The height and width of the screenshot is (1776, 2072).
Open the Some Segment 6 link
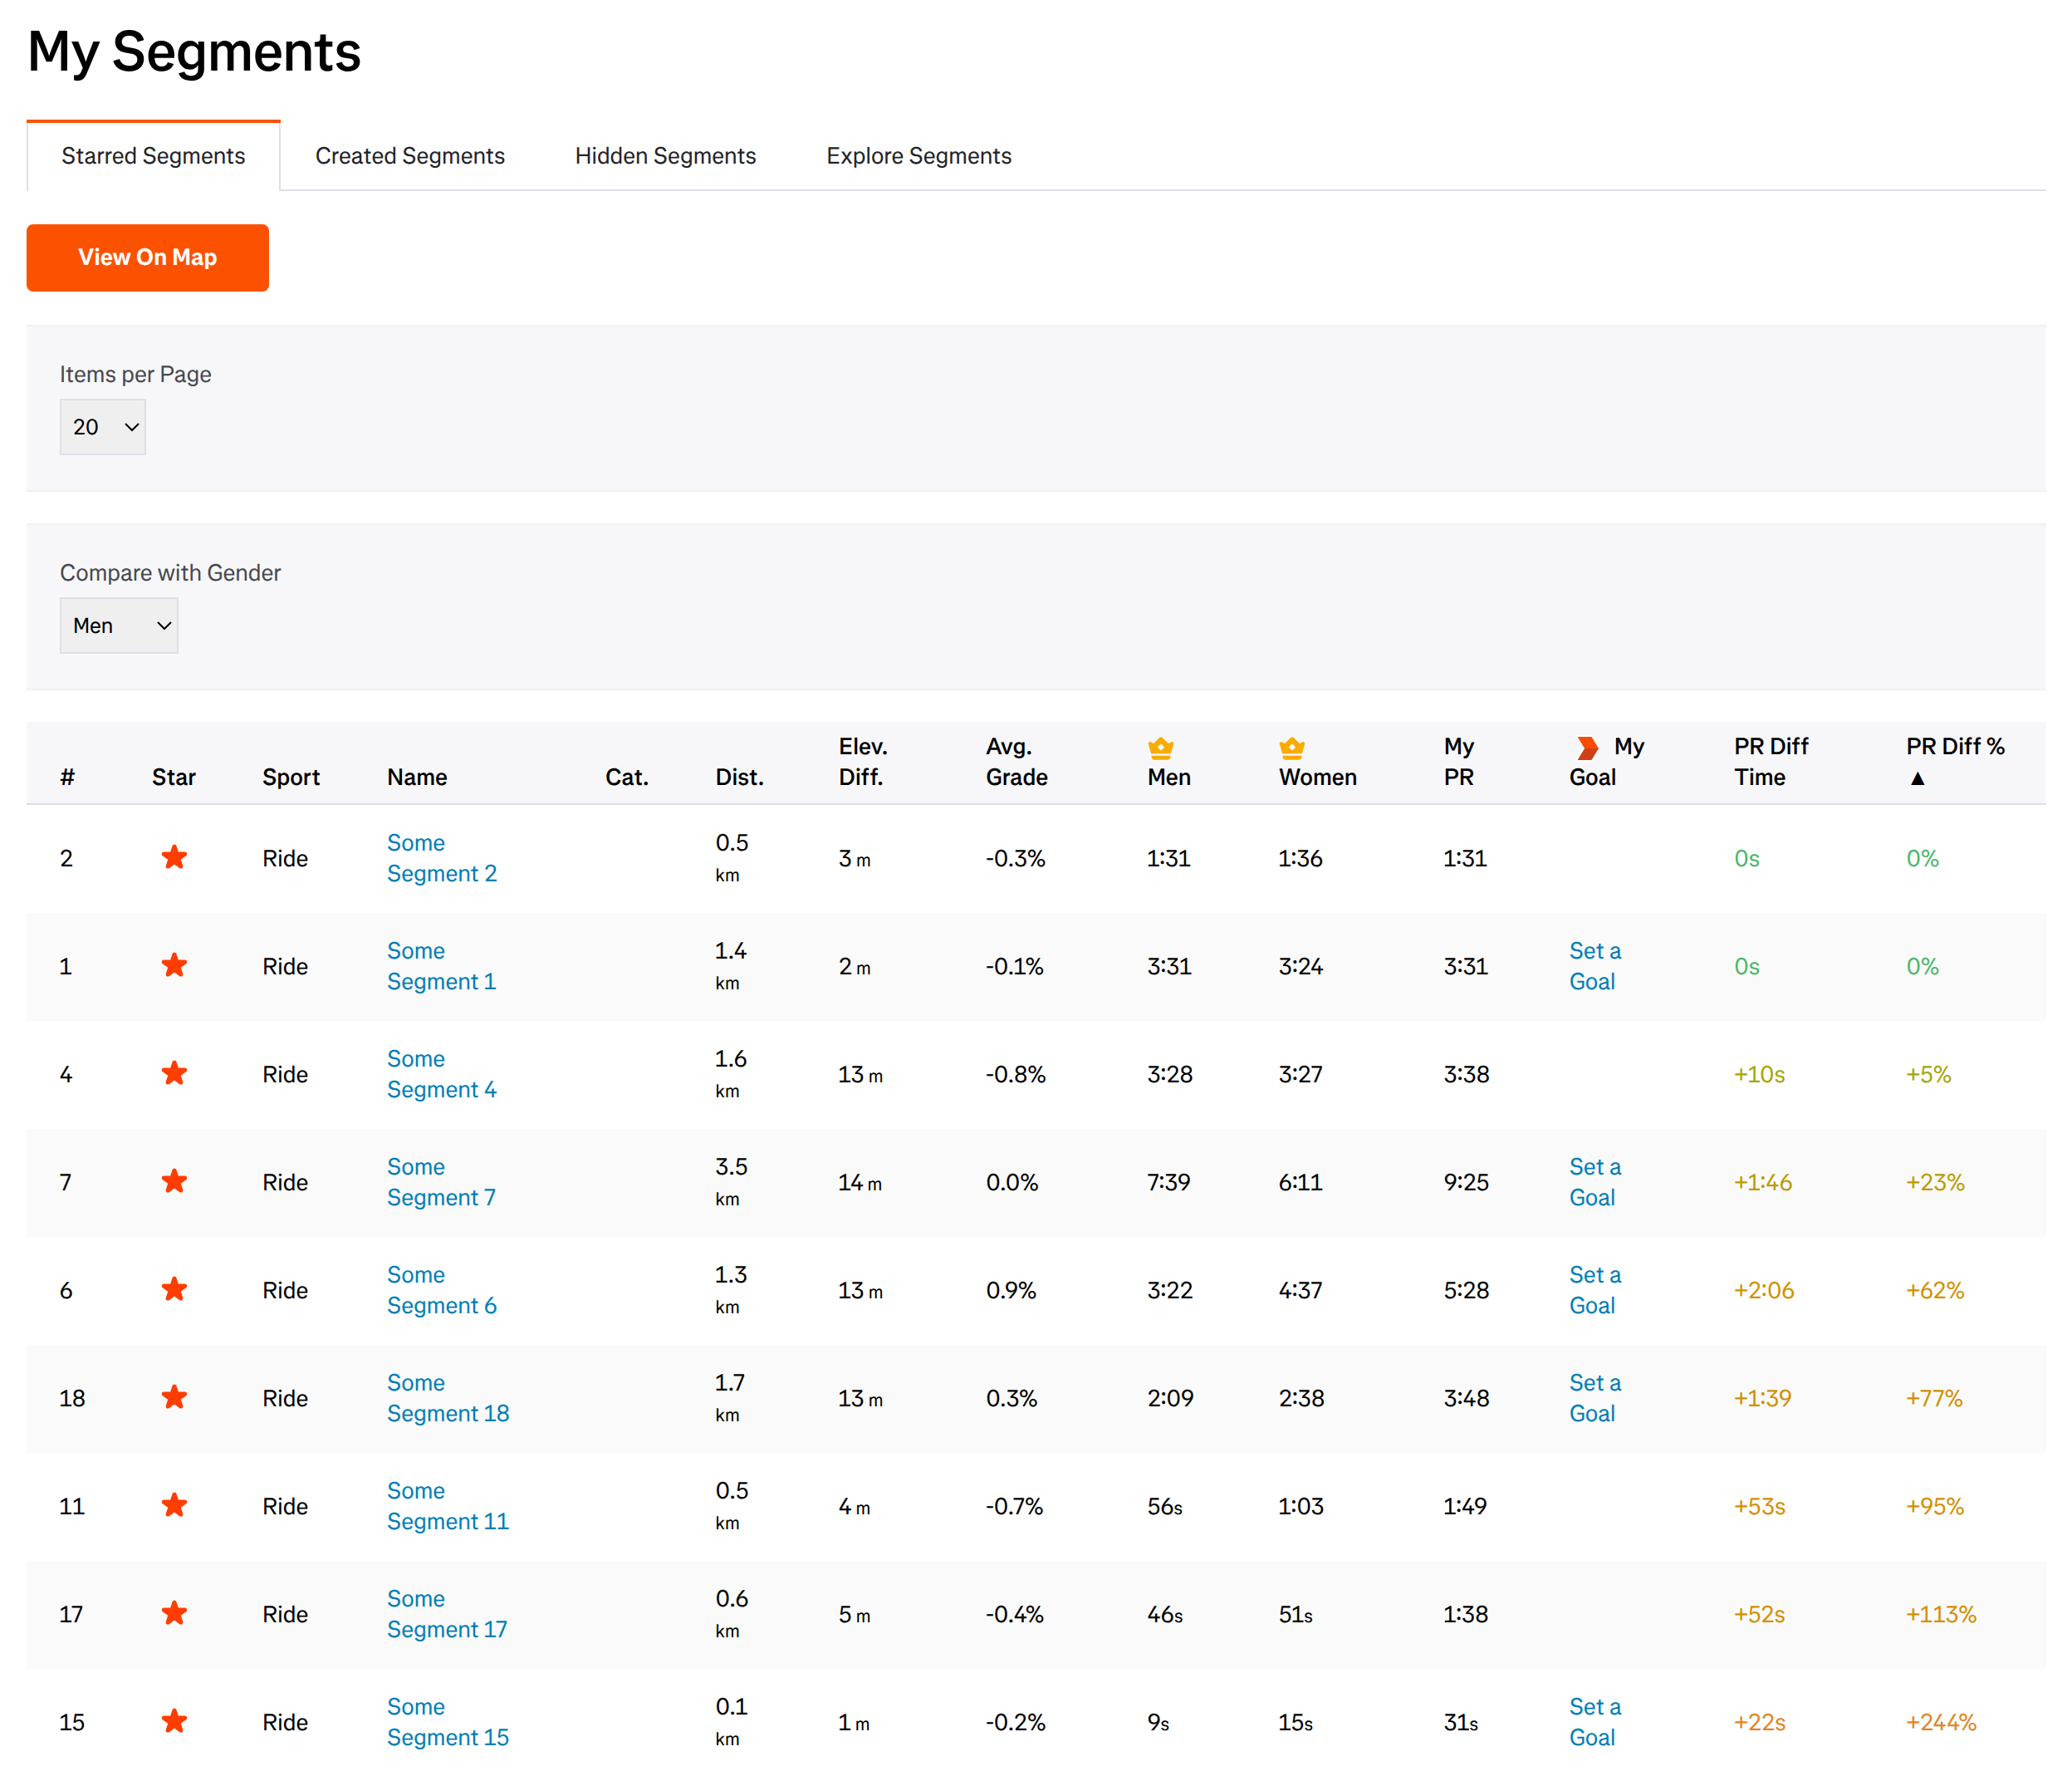442,1290
